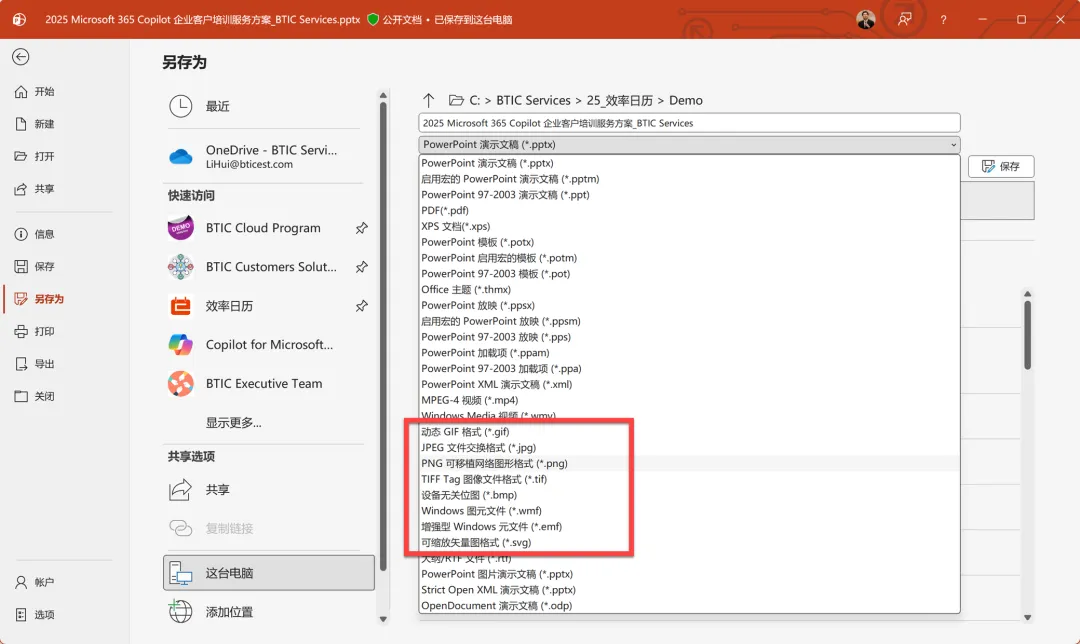Open the 打印 page

(x=36, y=331)
